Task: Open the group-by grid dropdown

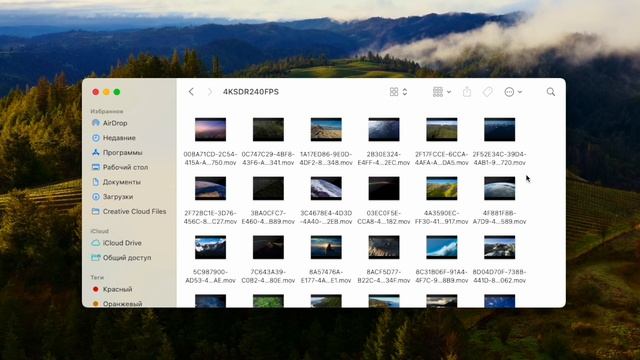Action: click(x=442, y=92)
